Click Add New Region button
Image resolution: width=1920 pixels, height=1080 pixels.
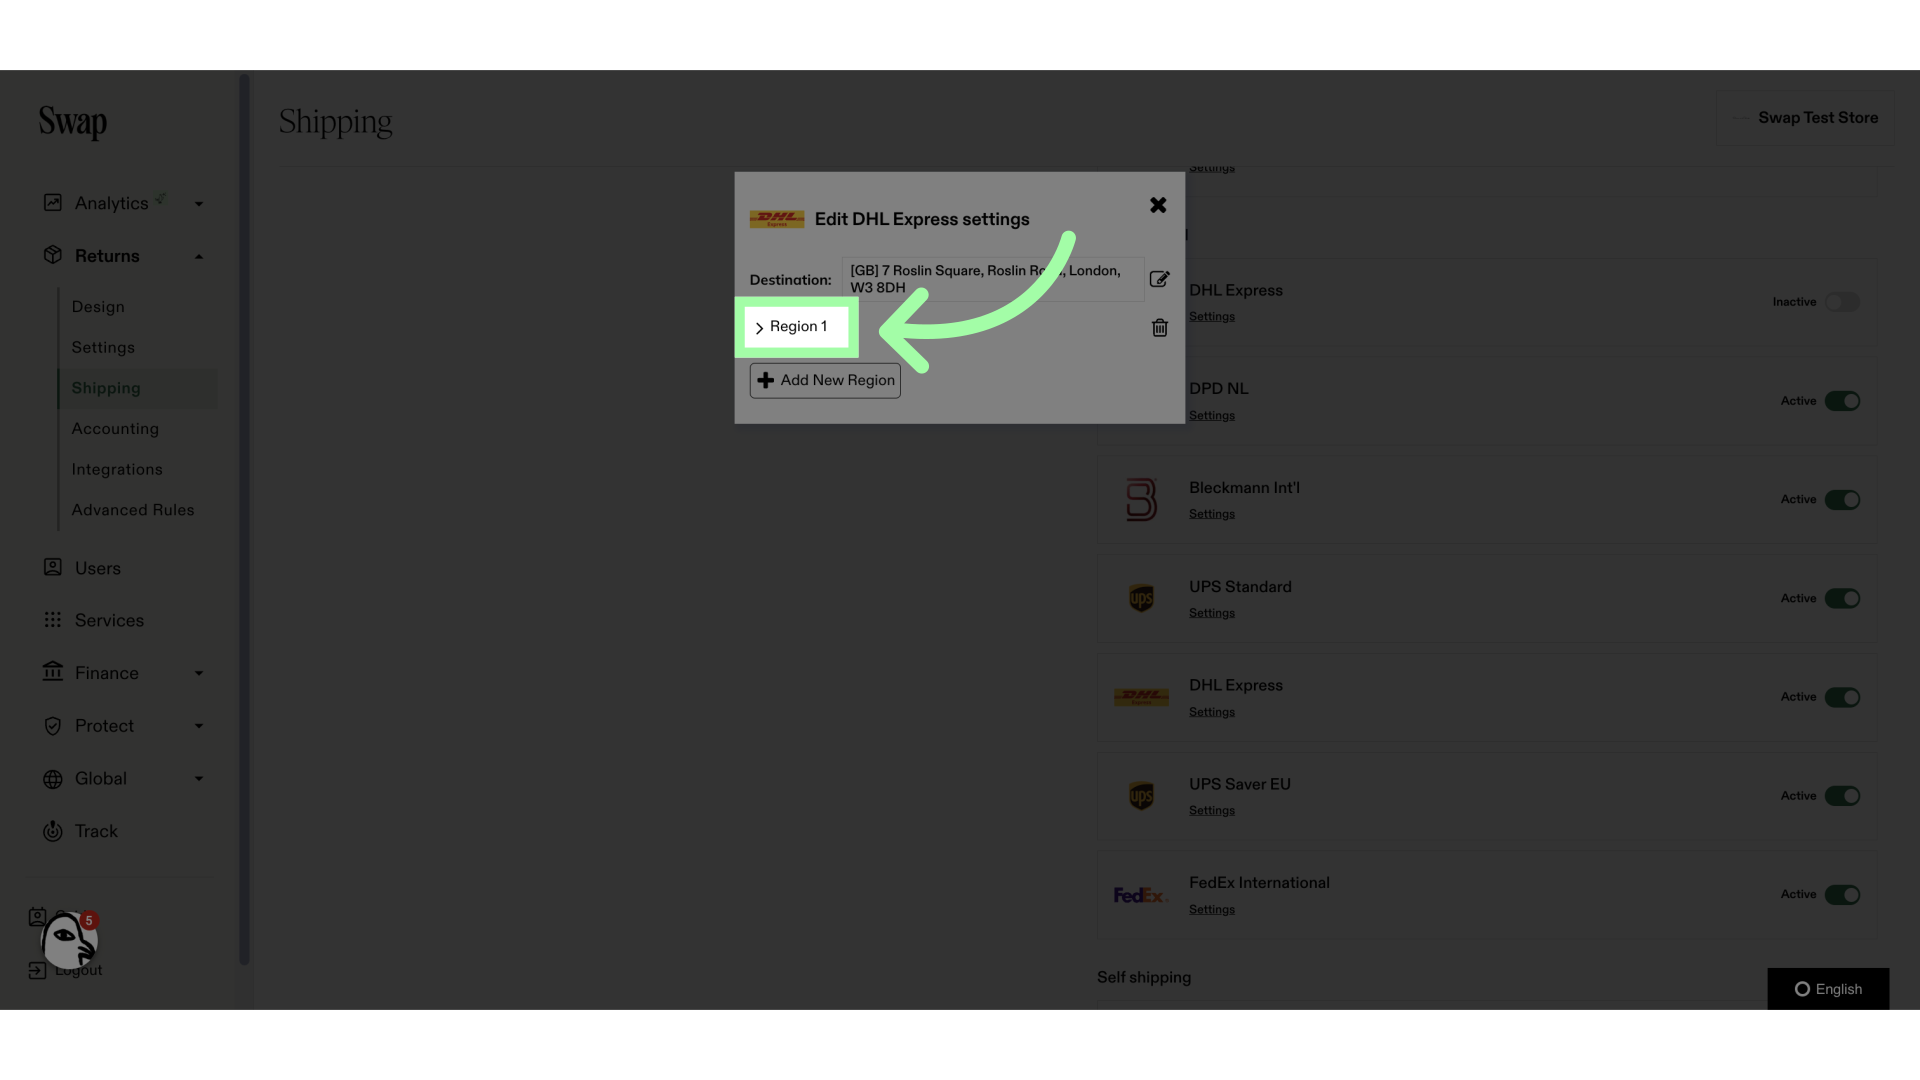pyautogui.click(x=824, y=380)
